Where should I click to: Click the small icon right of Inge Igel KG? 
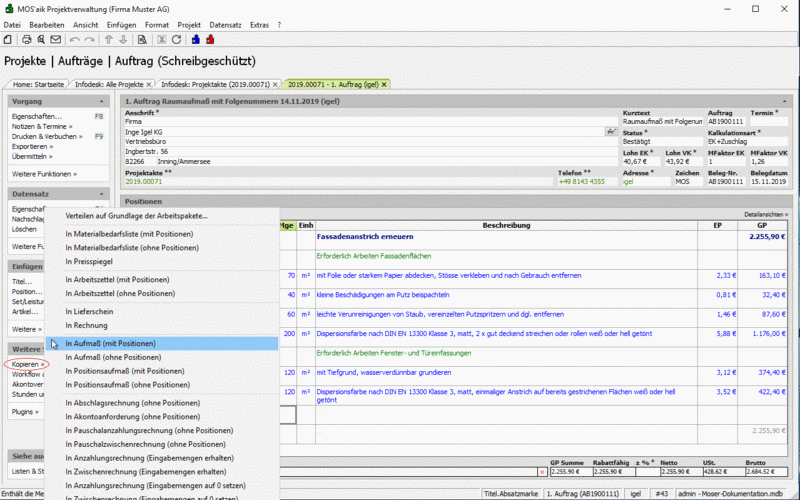(x=611, y=132)
